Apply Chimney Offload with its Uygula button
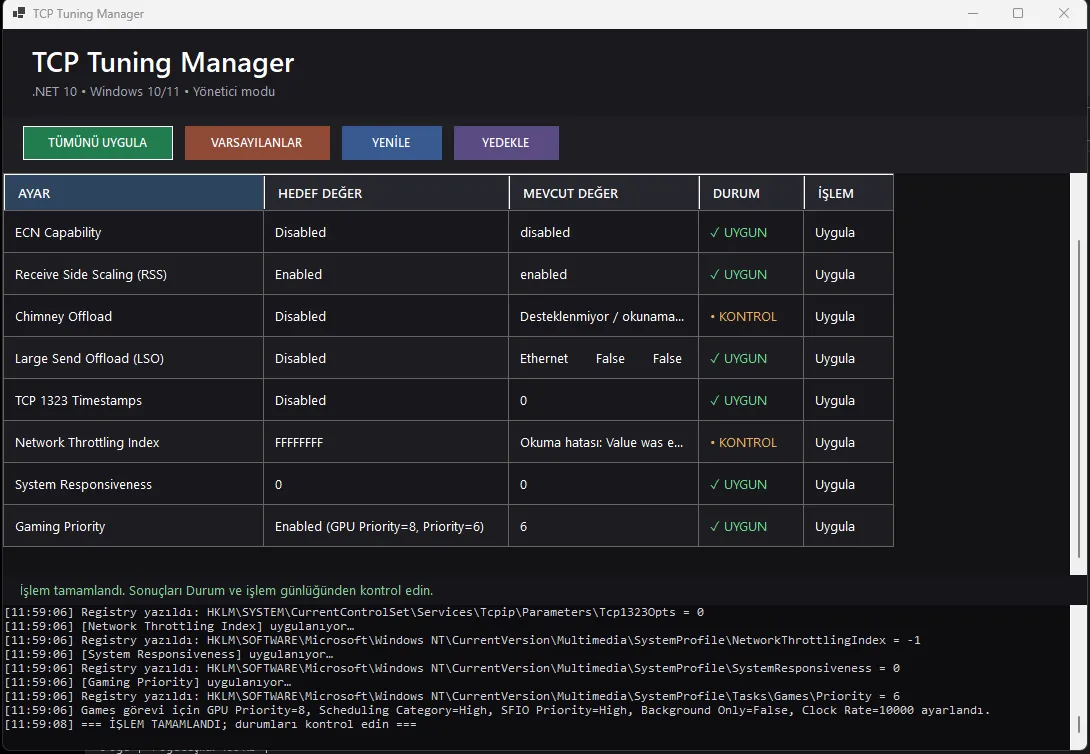This screenshot has height=754, width=1090. click(x=835, y=316)
